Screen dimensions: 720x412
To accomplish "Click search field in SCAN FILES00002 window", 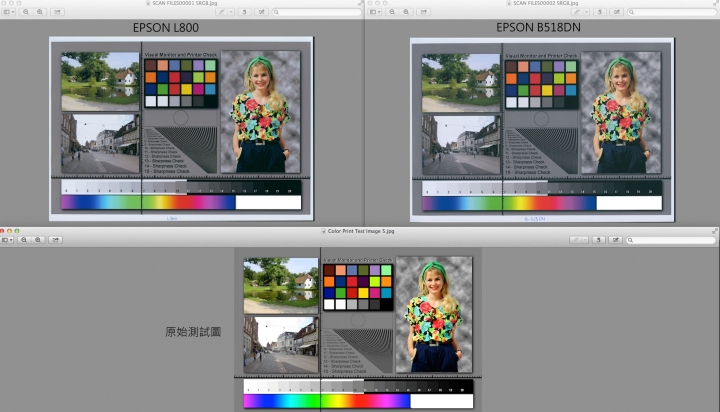I will coord(672,12).
